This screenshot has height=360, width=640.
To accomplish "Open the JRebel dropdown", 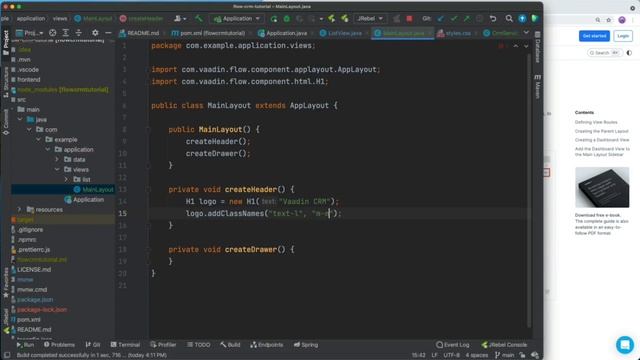I will pyautogui.click(x=370, y=18).
